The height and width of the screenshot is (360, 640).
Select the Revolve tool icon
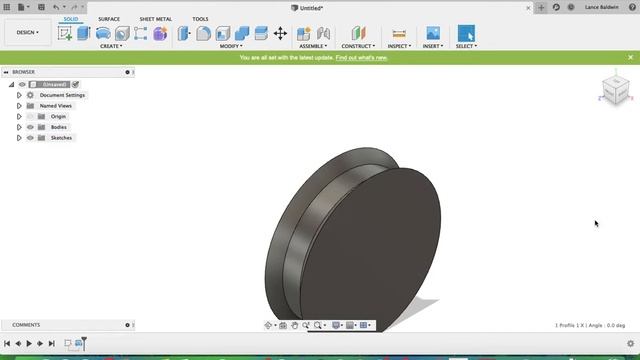[x=103, y=33]
